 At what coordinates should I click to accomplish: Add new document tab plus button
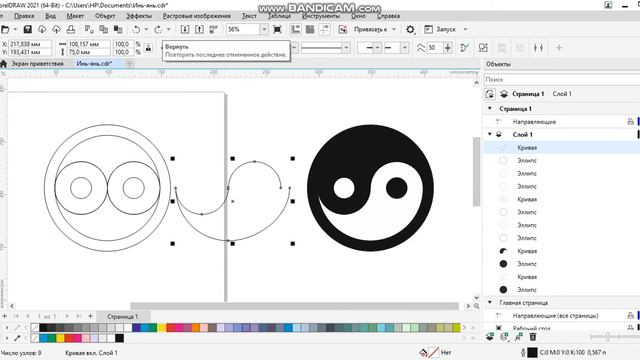point(129,64)
